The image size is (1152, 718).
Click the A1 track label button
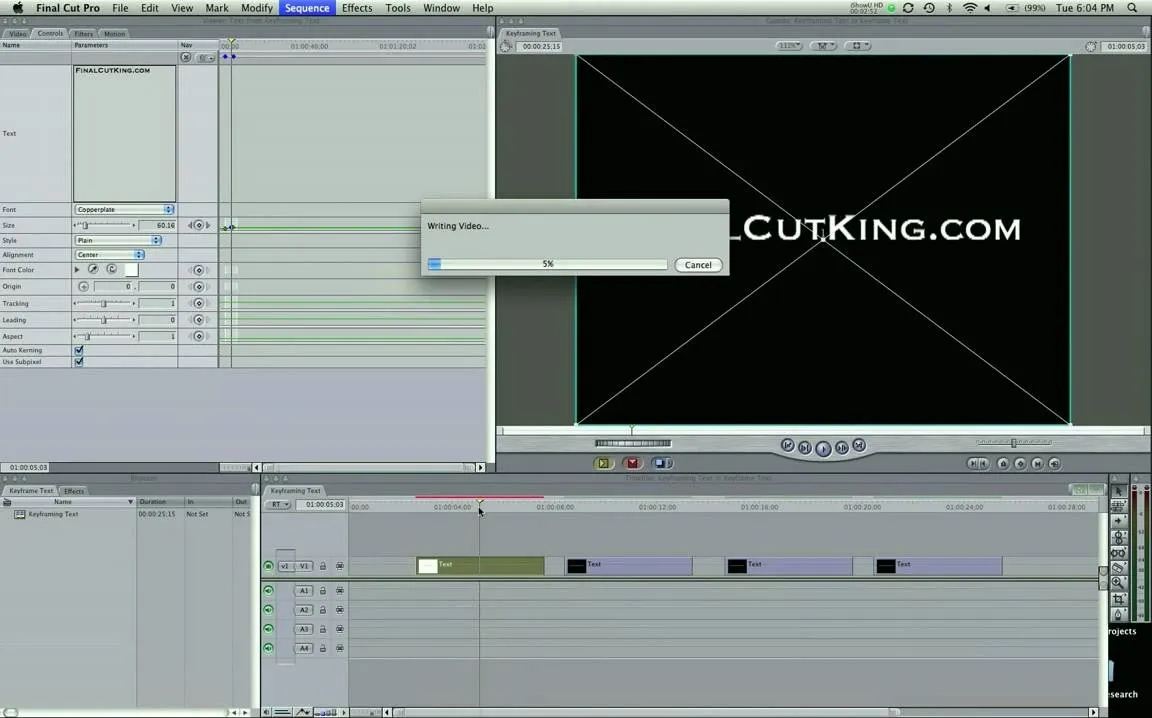click(303, 591)
